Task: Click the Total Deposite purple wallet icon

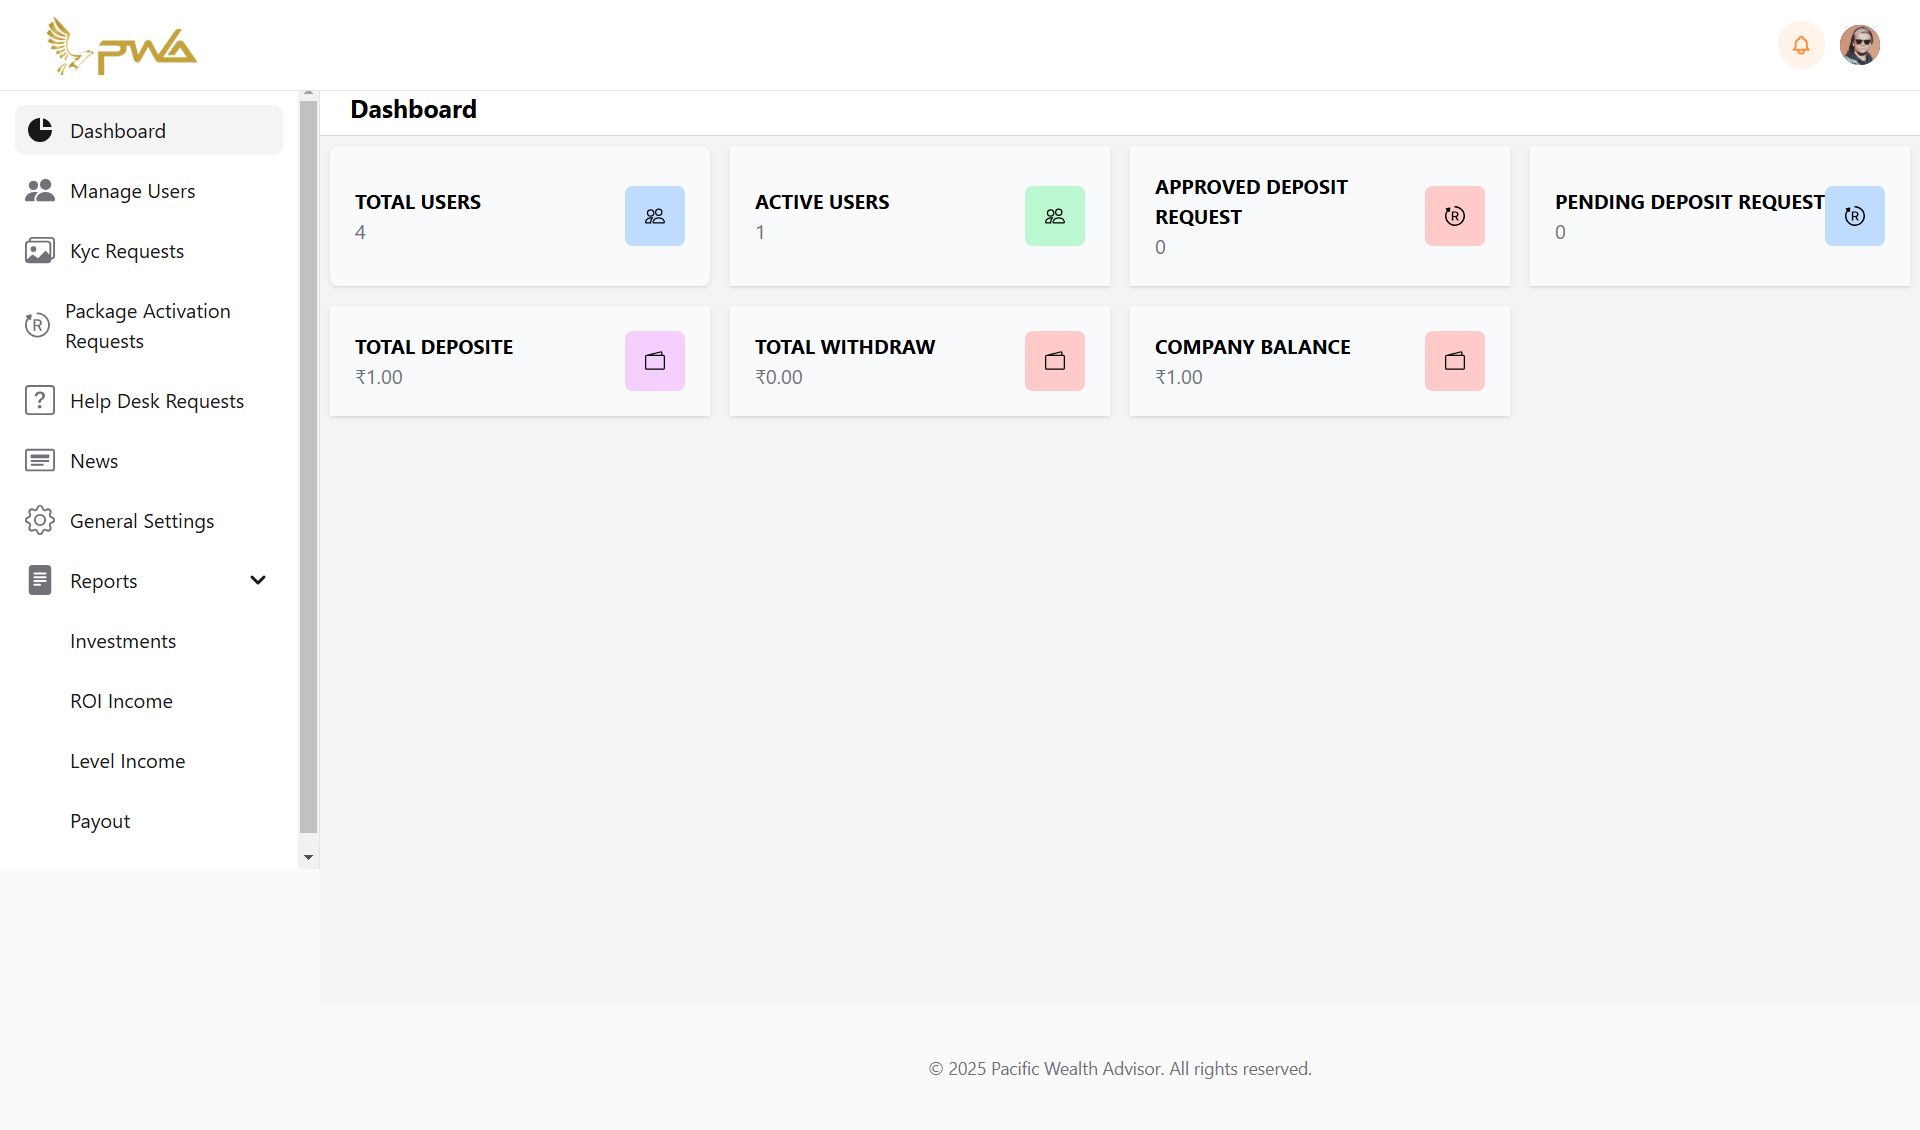Action: coord(654,361)
